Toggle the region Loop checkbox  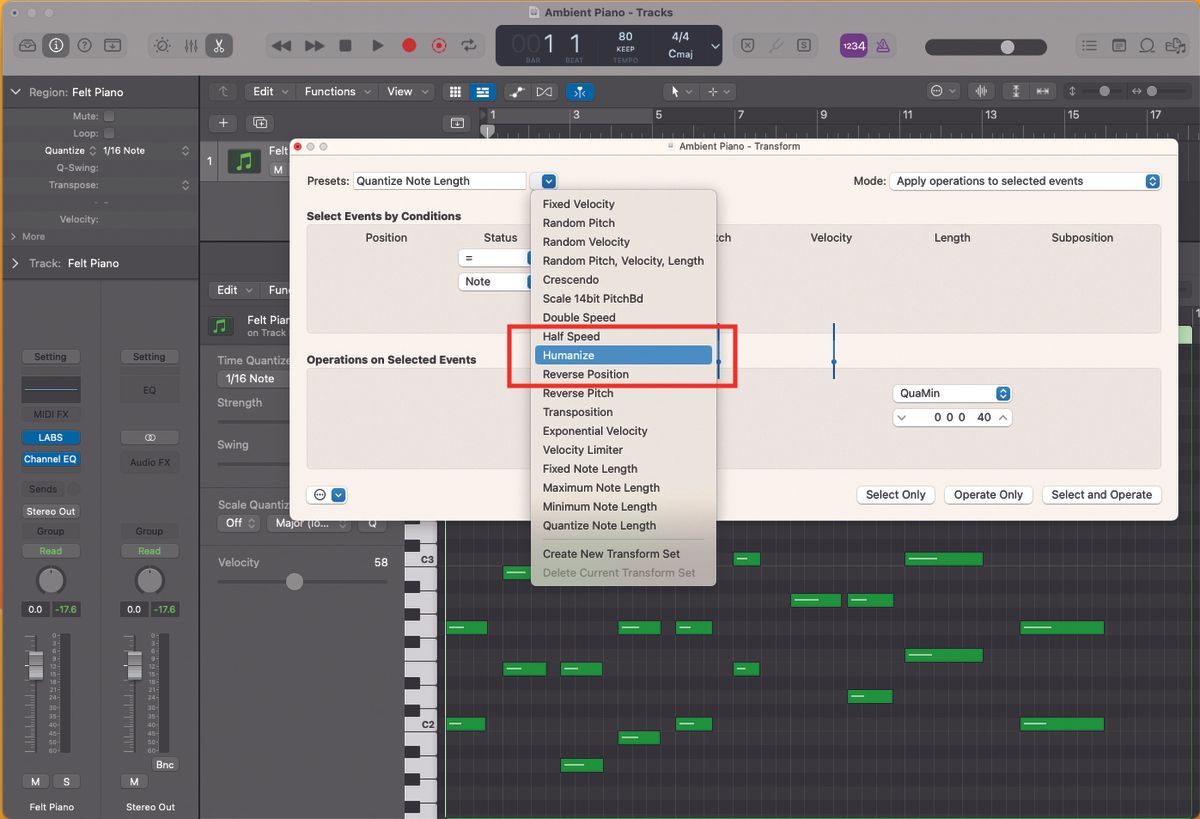pyautogui.click(x=109, y=133)
